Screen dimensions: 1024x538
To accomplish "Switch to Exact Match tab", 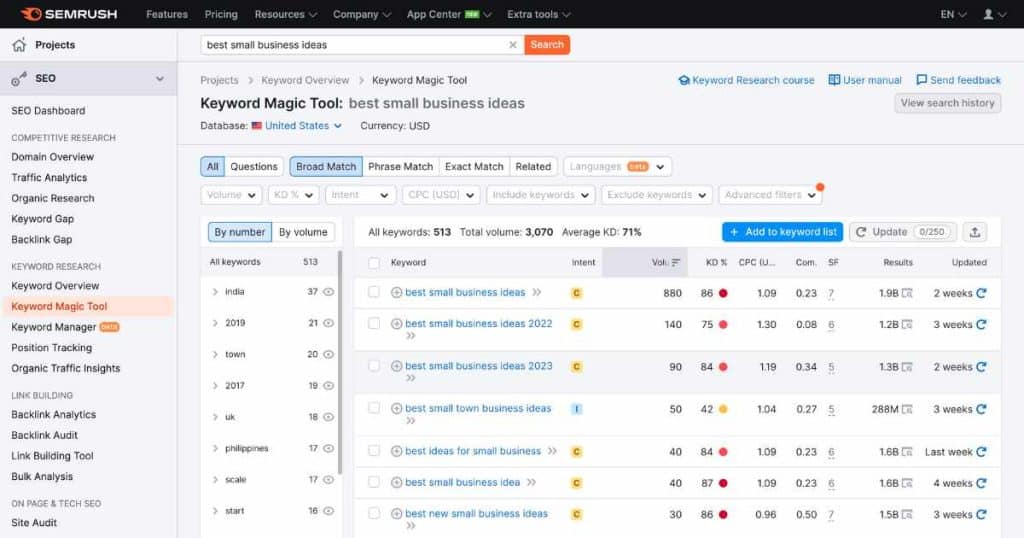I will pyautogui.click(x=474, y=166).
